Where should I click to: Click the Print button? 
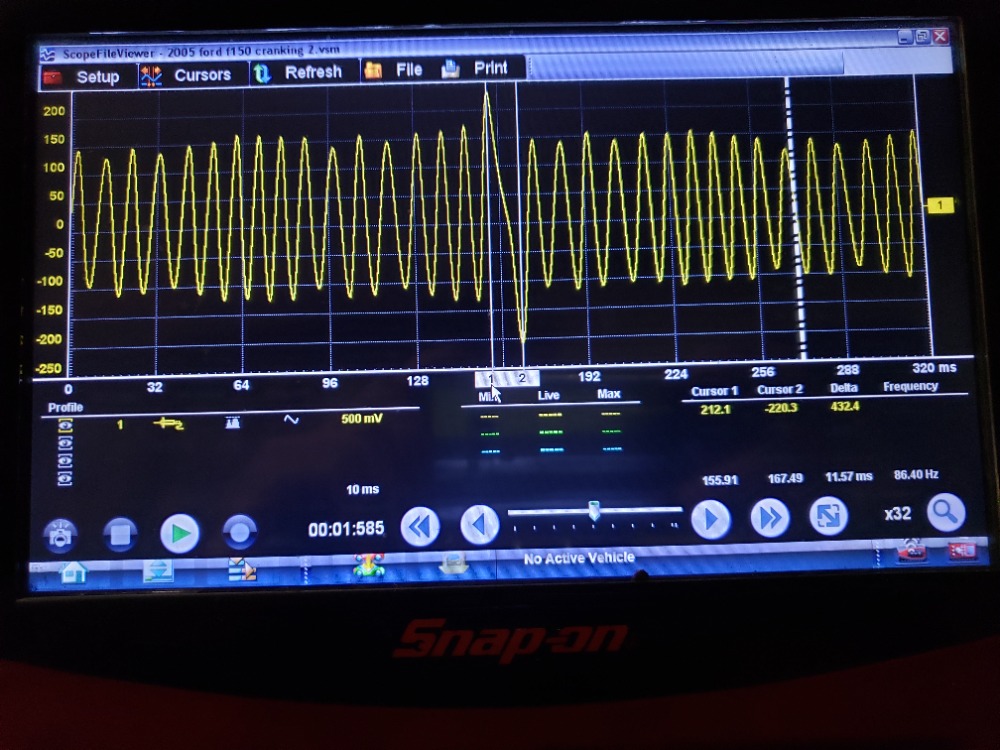click(476, 68)
